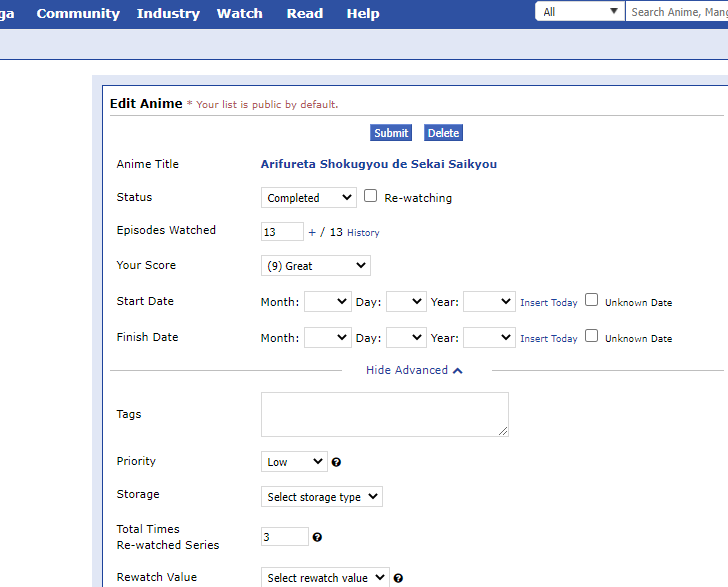
Task: Click the Priority help question mark icon
Action: tap(337, 462)
